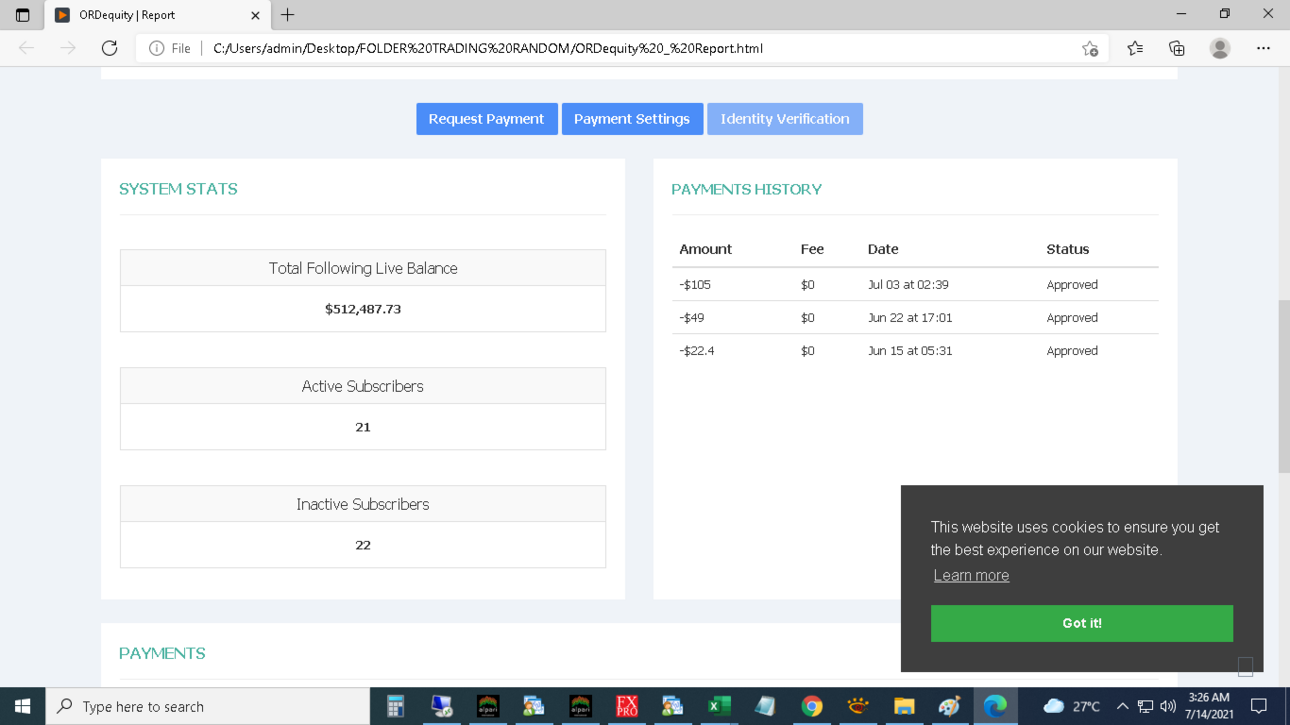Open the notepad-style taskbar icon
The height and width of the screenshot is (725, 1290).
tap(765, 706)
